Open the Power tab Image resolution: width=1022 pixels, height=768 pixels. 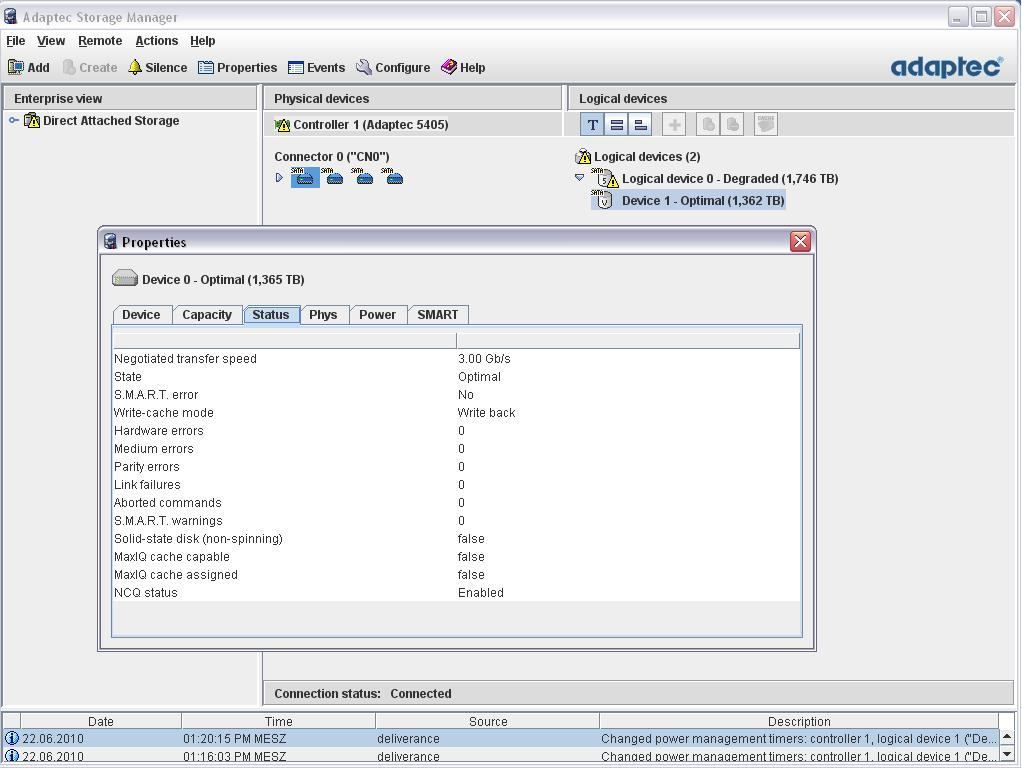coord(377,315)
